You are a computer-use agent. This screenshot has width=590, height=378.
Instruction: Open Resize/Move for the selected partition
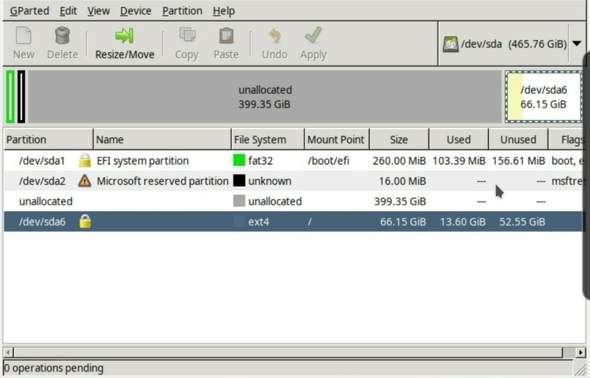125,44
